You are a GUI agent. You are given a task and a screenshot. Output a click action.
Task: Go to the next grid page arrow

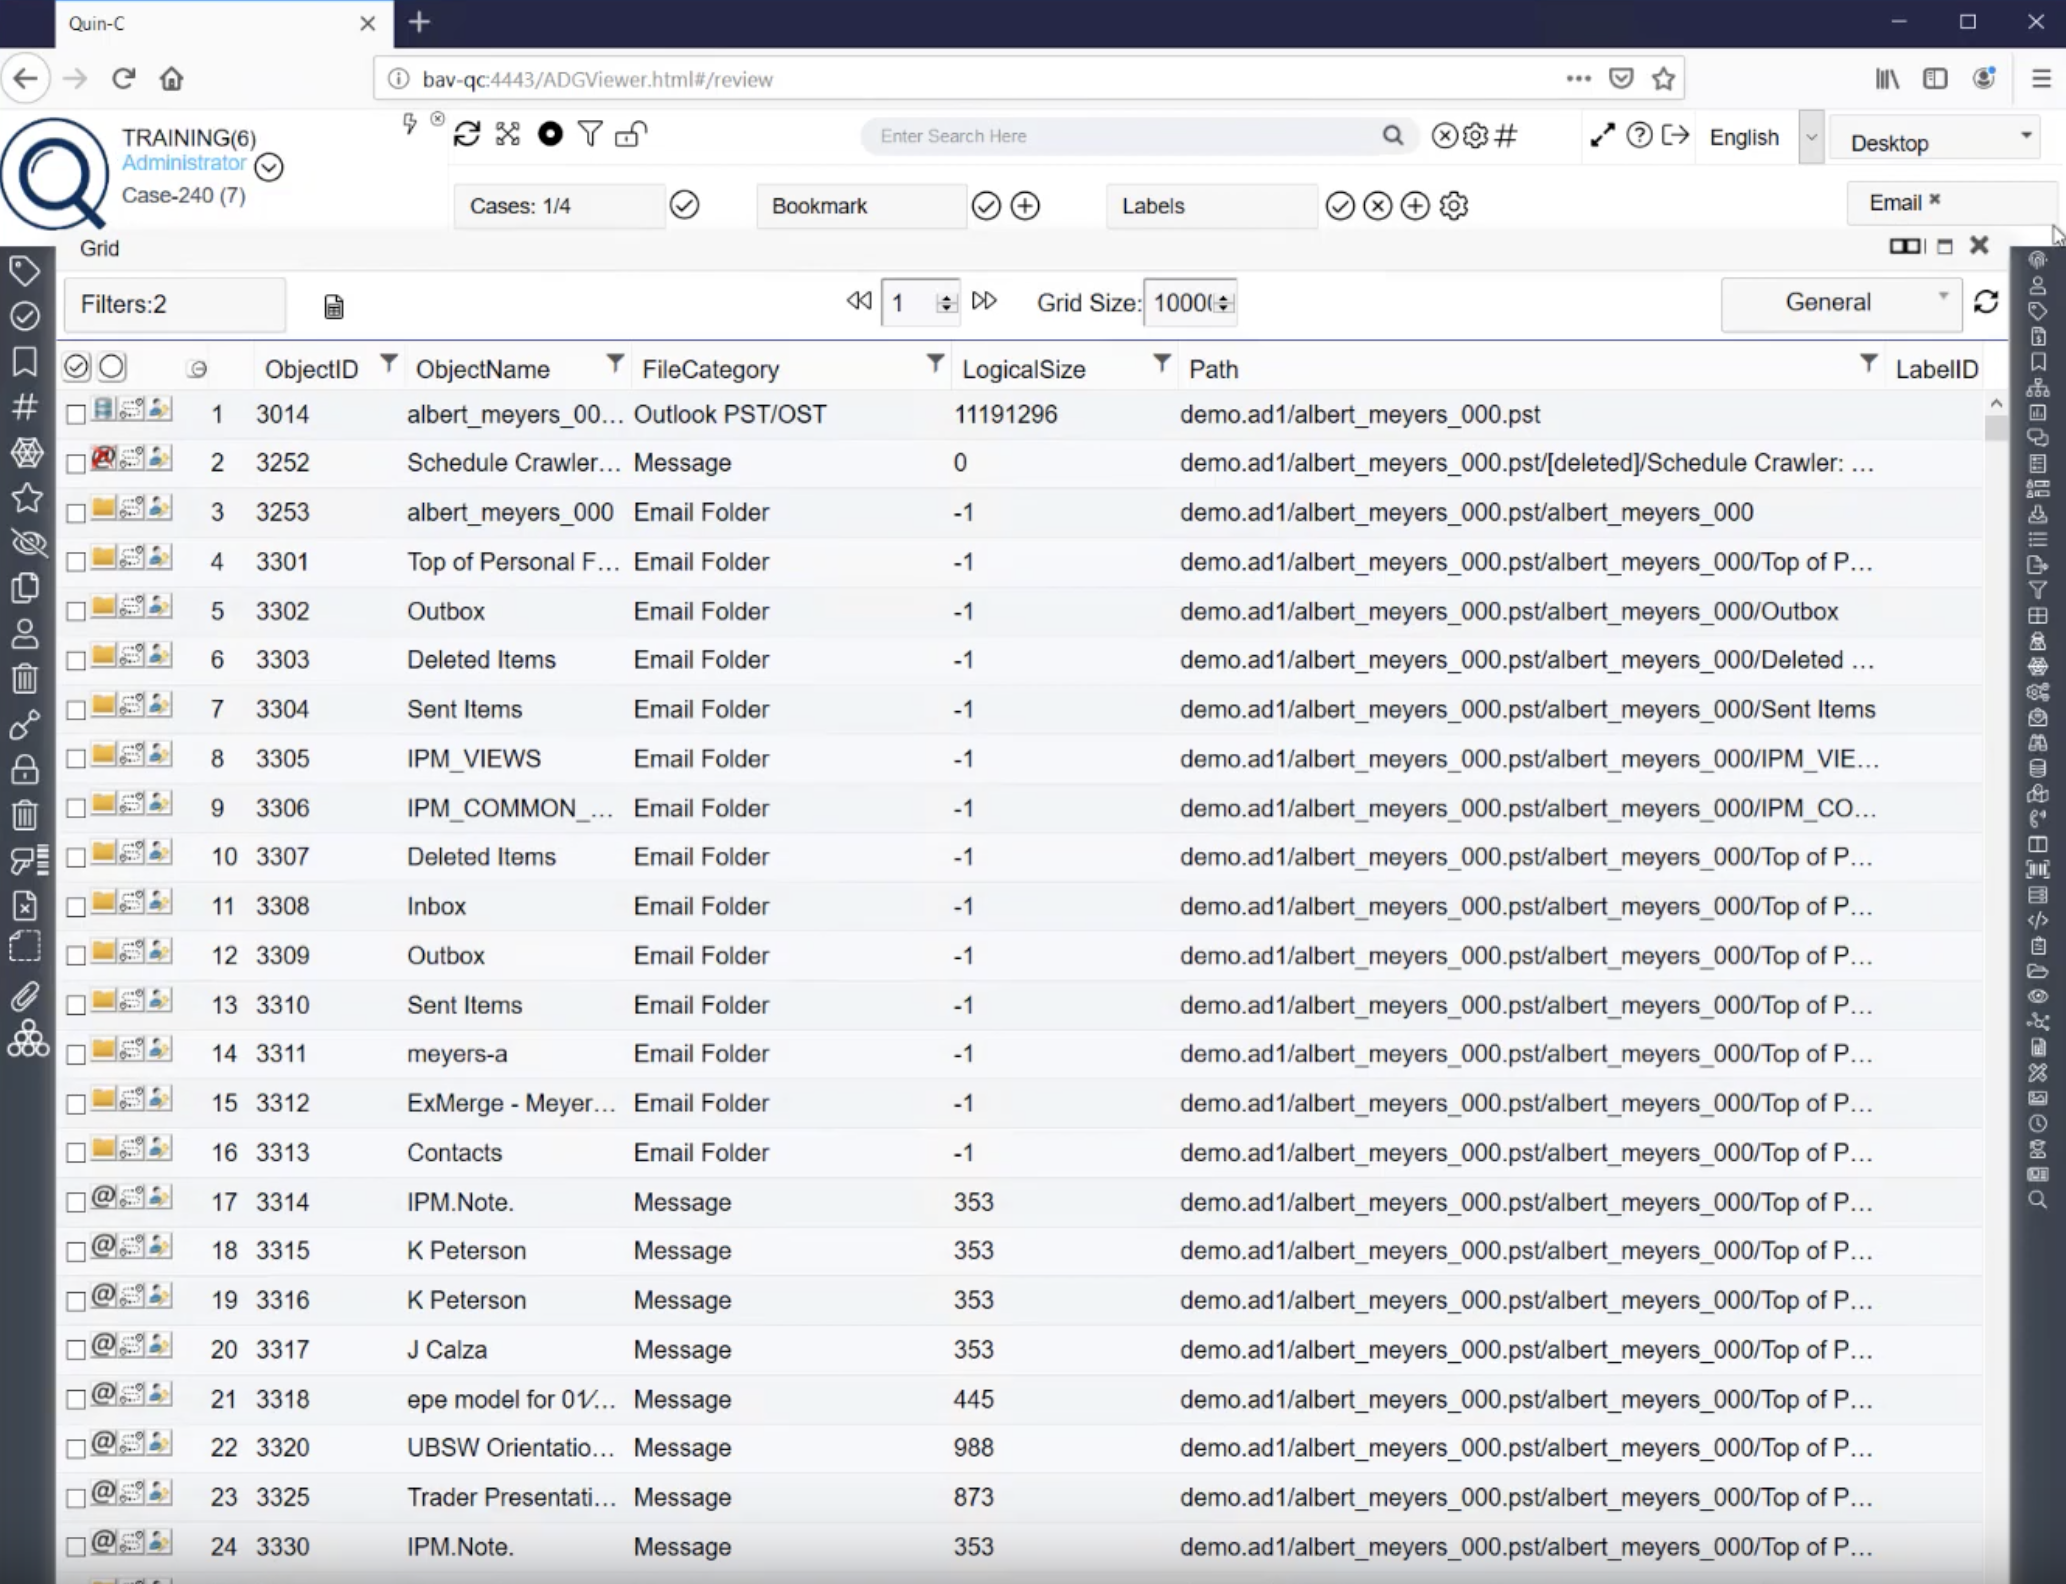coord(984,301)
